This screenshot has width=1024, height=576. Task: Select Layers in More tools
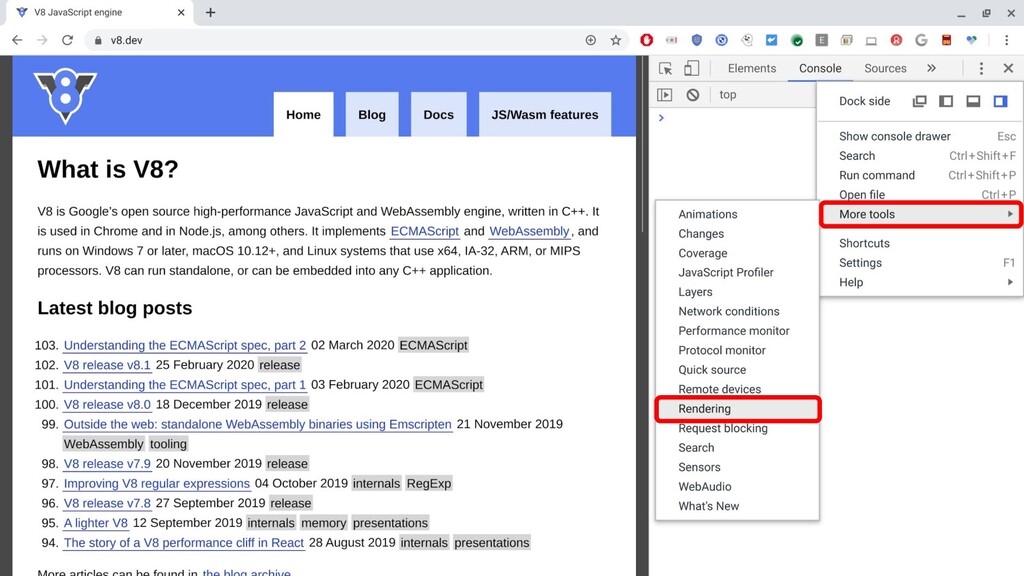pyautogui.click(x=737, y=292)
